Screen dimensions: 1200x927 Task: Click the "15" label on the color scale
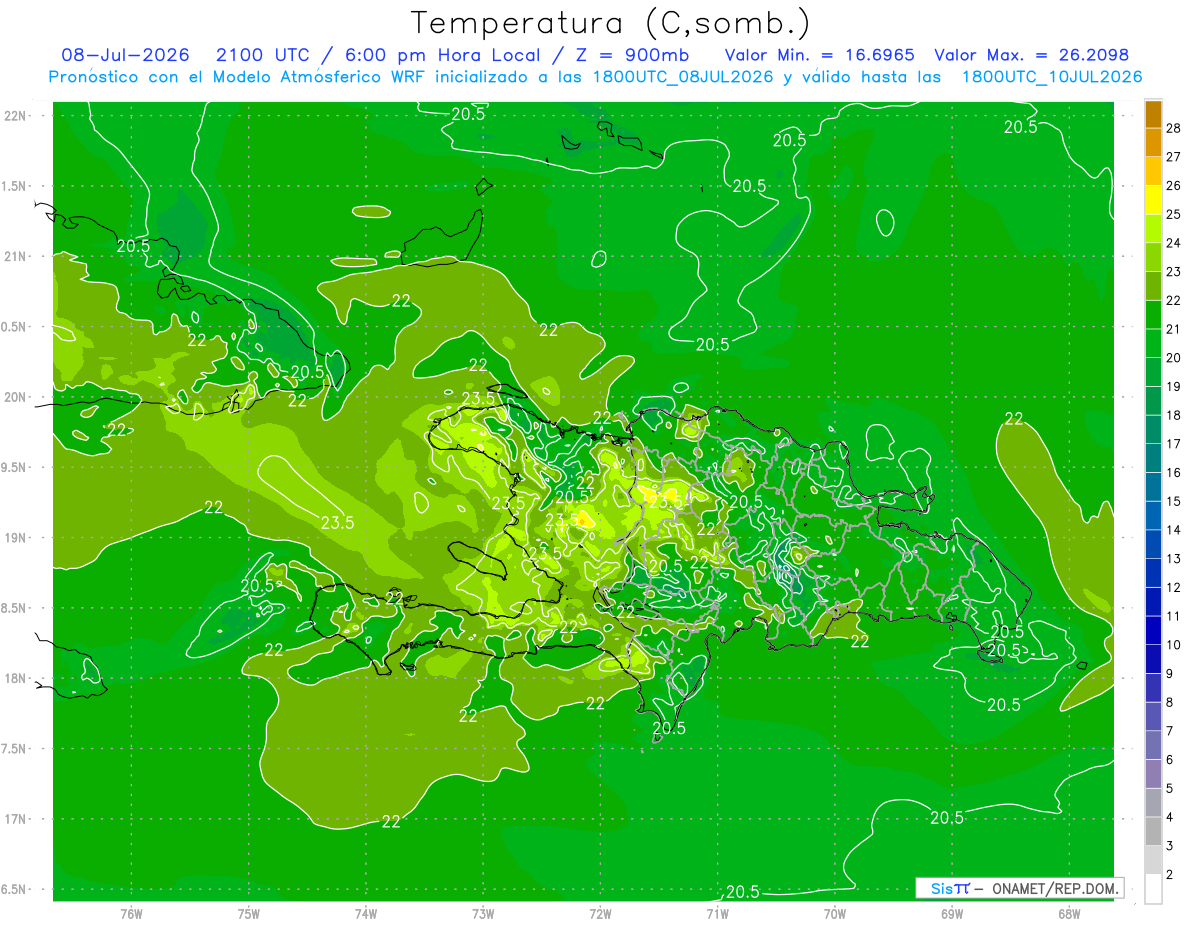coord(1174,501)
